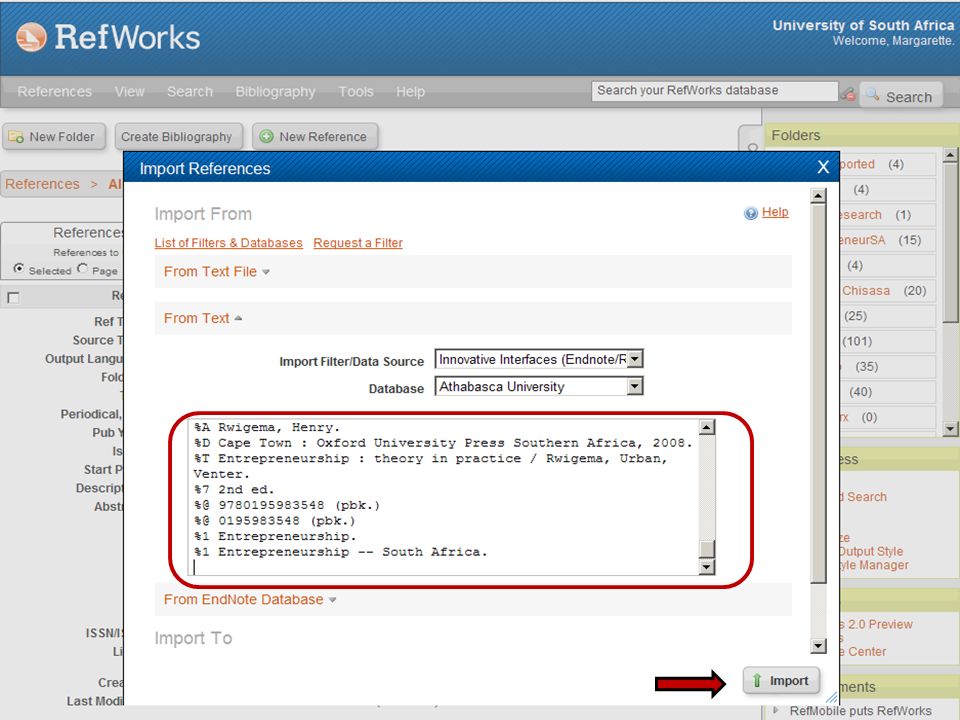Open List of Filters & Databases link

pyautogui.click(x=228, y=243)
